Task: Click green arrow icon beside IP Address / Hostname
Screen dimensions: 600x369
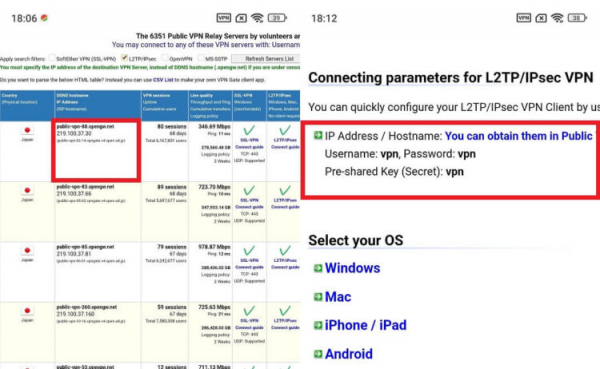Action: coord(318,135)
